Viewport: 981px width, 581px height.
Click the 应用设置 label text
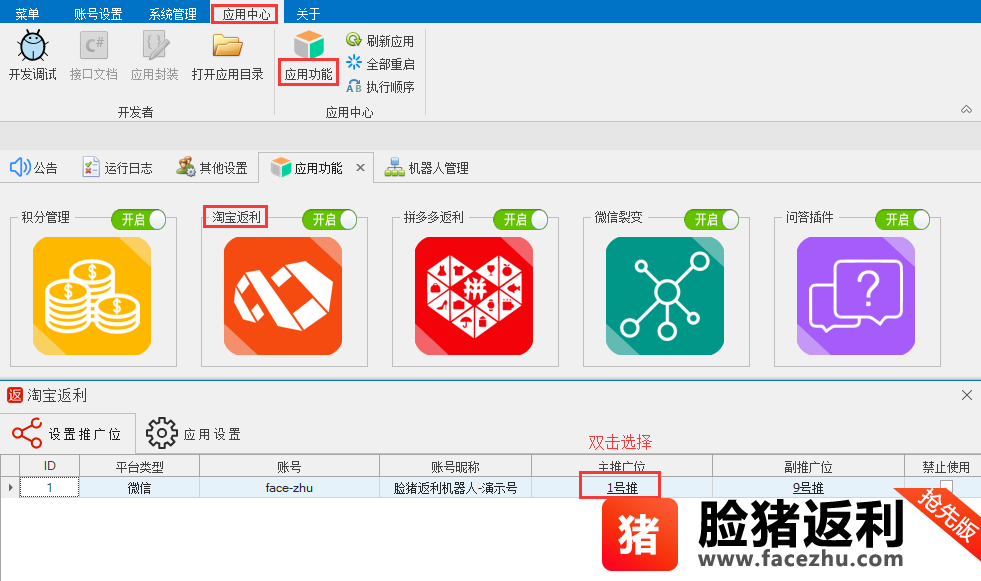[x=212, y=434]
